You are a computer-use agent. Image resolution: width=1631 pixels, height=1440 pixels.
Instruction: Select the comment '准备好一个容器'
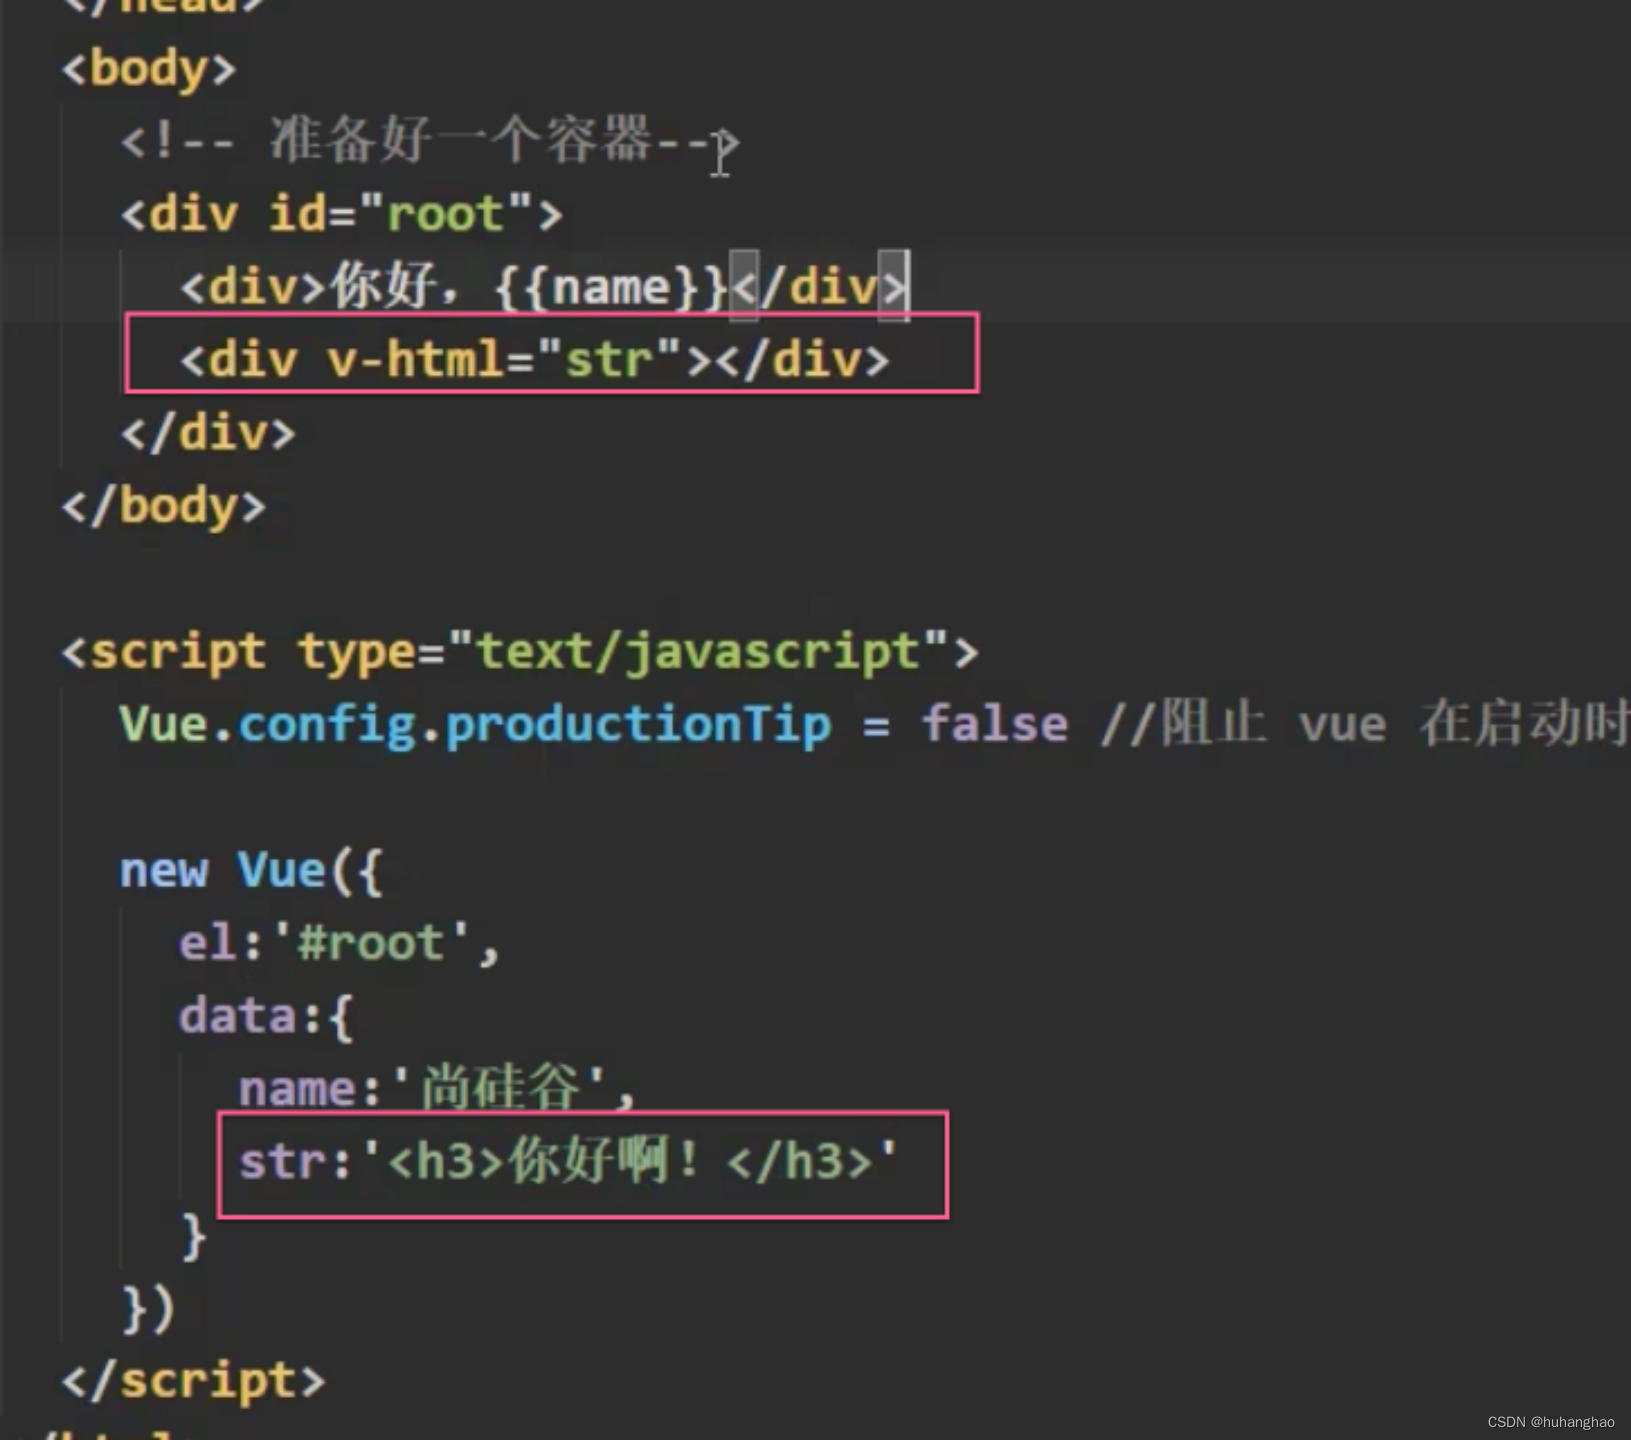[x=461, y=139]
